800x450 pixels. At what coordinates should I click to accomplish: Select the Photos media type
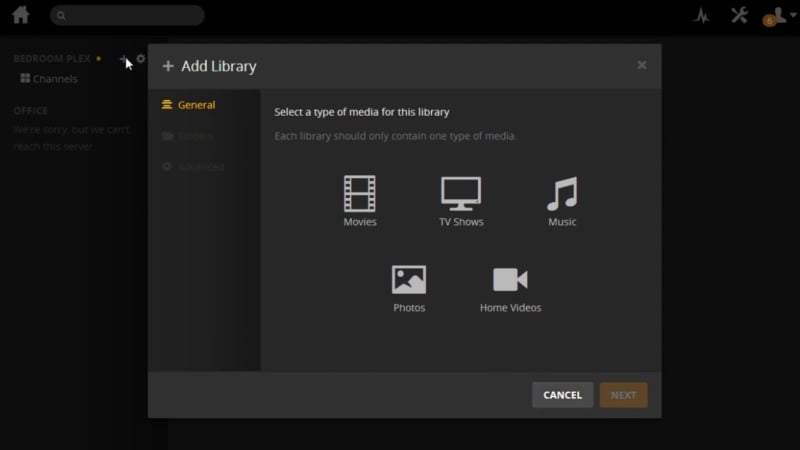tap(409, 288)
